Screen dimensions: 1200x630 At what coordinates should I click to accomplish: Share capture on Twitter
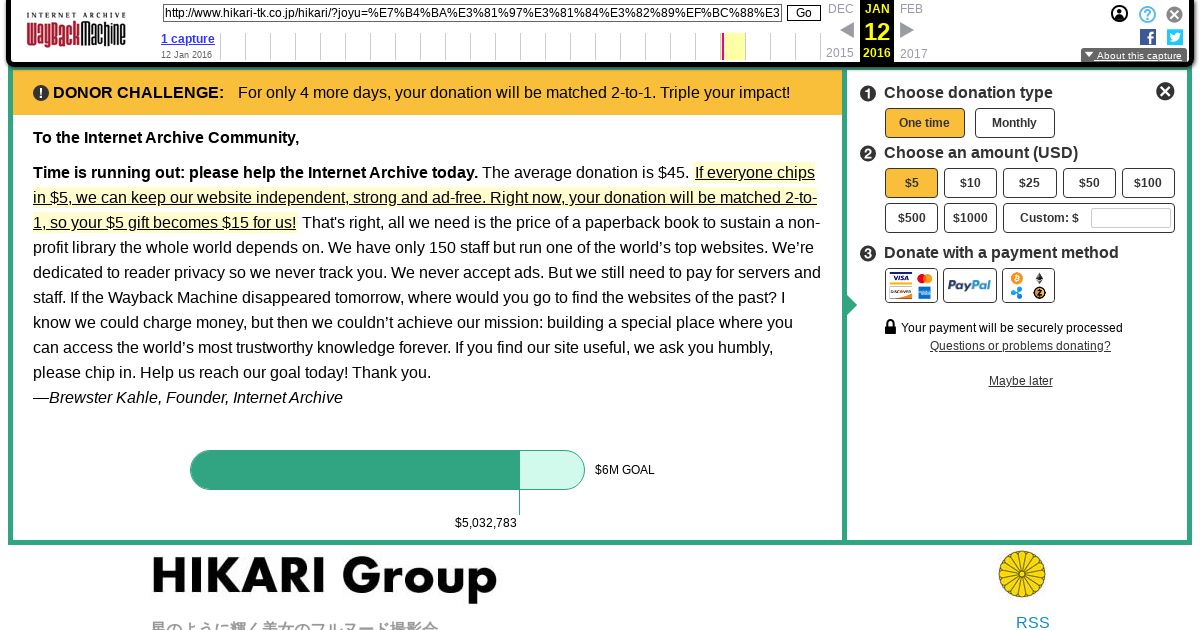tap(1175, 37)
